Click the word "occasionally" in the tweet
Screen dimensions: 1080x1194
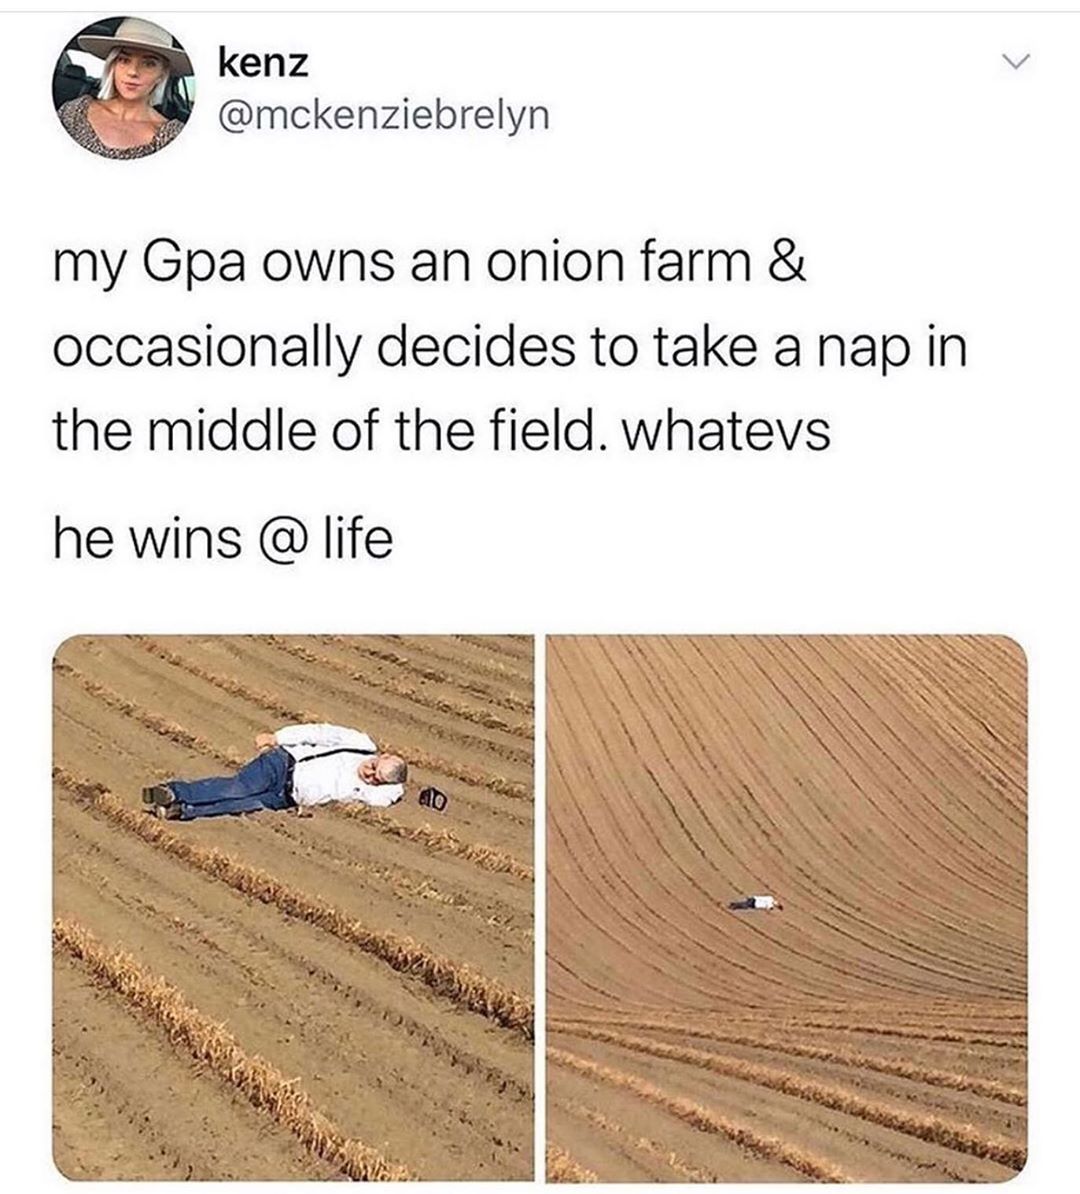(x=206, y=351)
